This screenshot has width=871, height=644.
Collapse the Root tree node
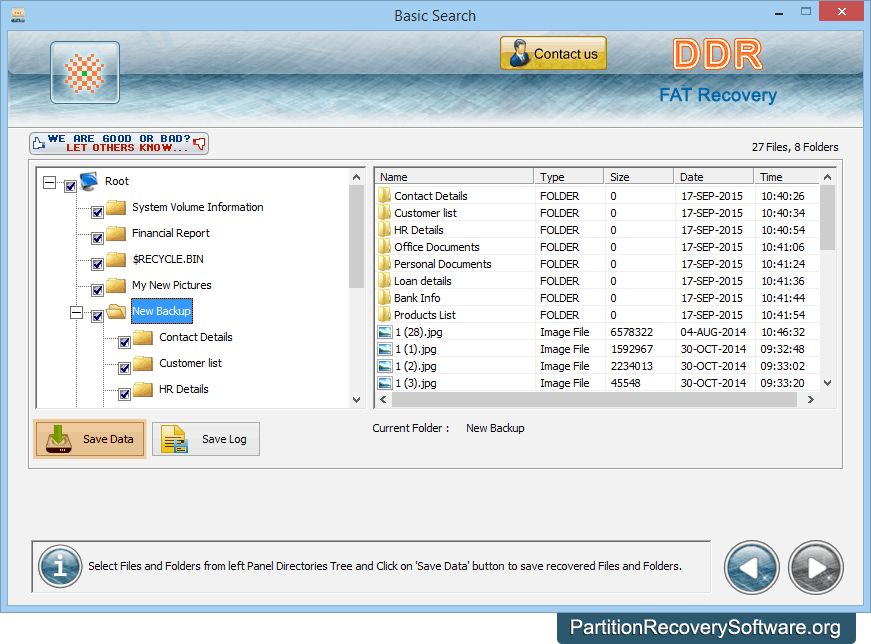pyautogui.click(x=49, y=182)
